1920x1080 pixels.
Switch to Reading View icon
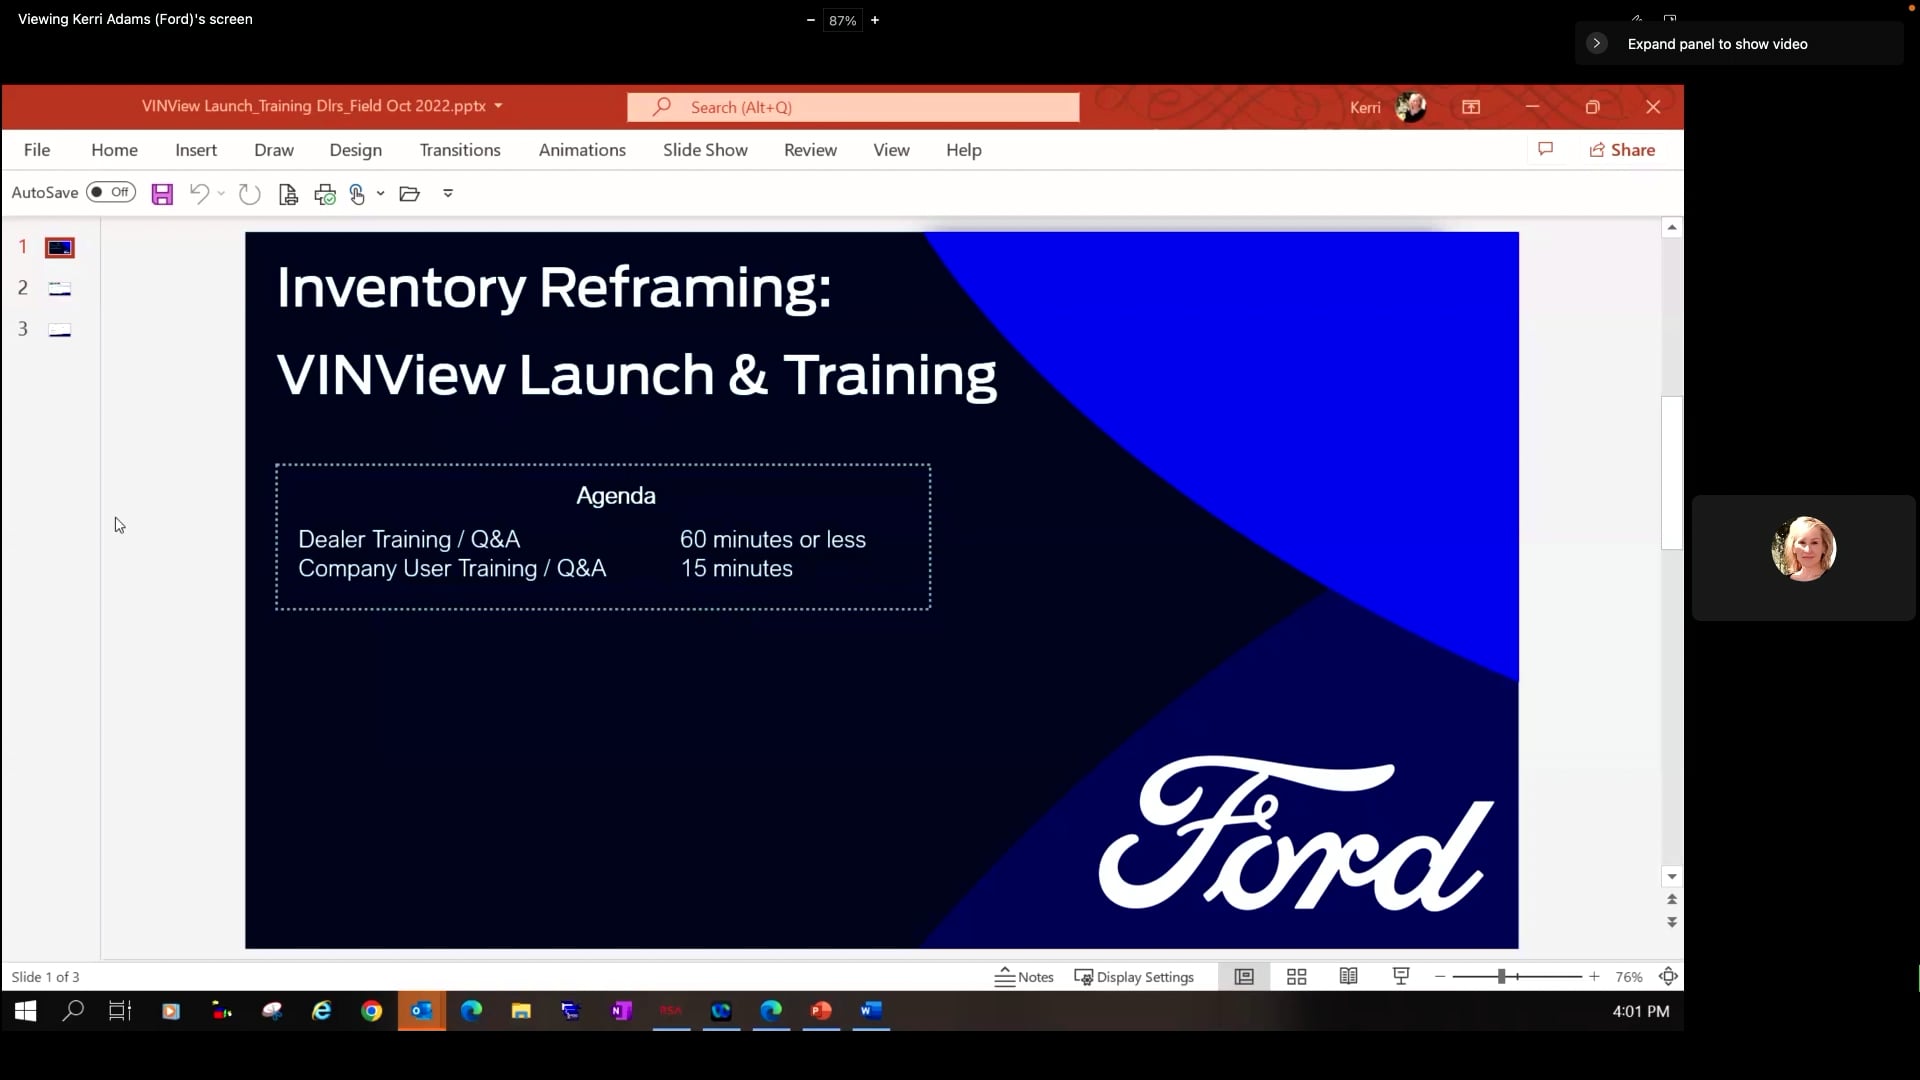1348,977
